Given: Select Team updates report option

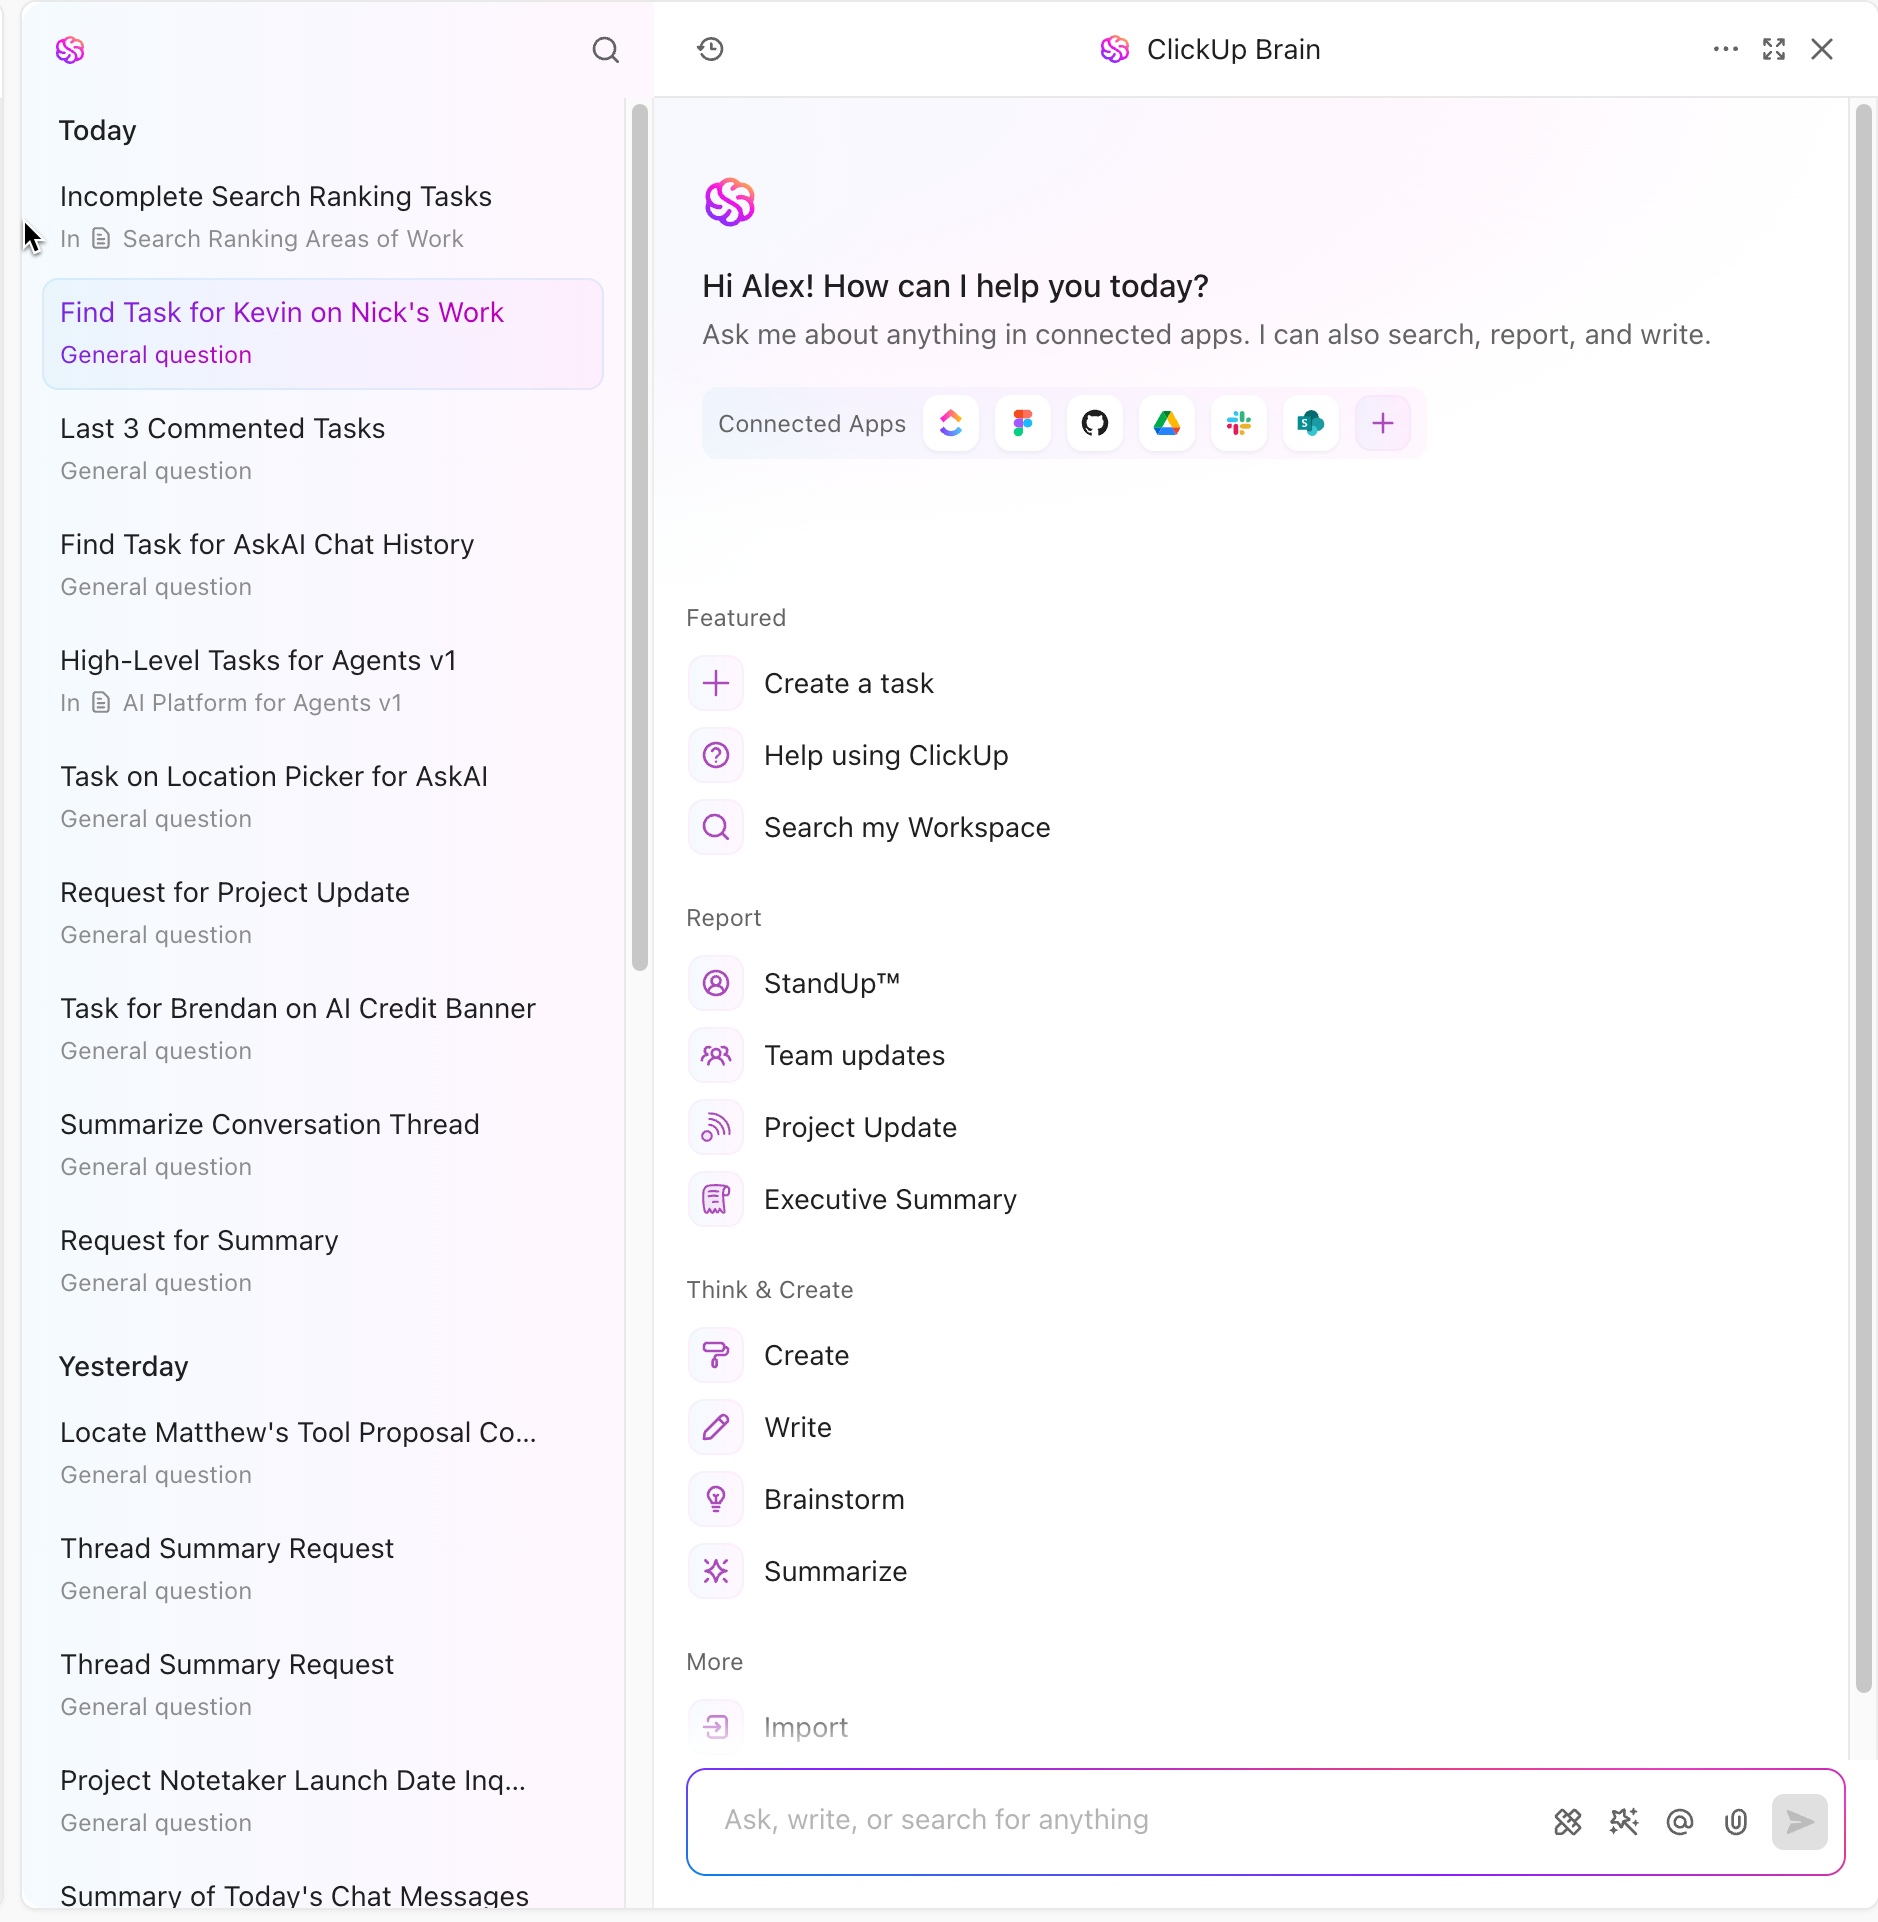Looking at the screenshot, I should point(854,1055).
